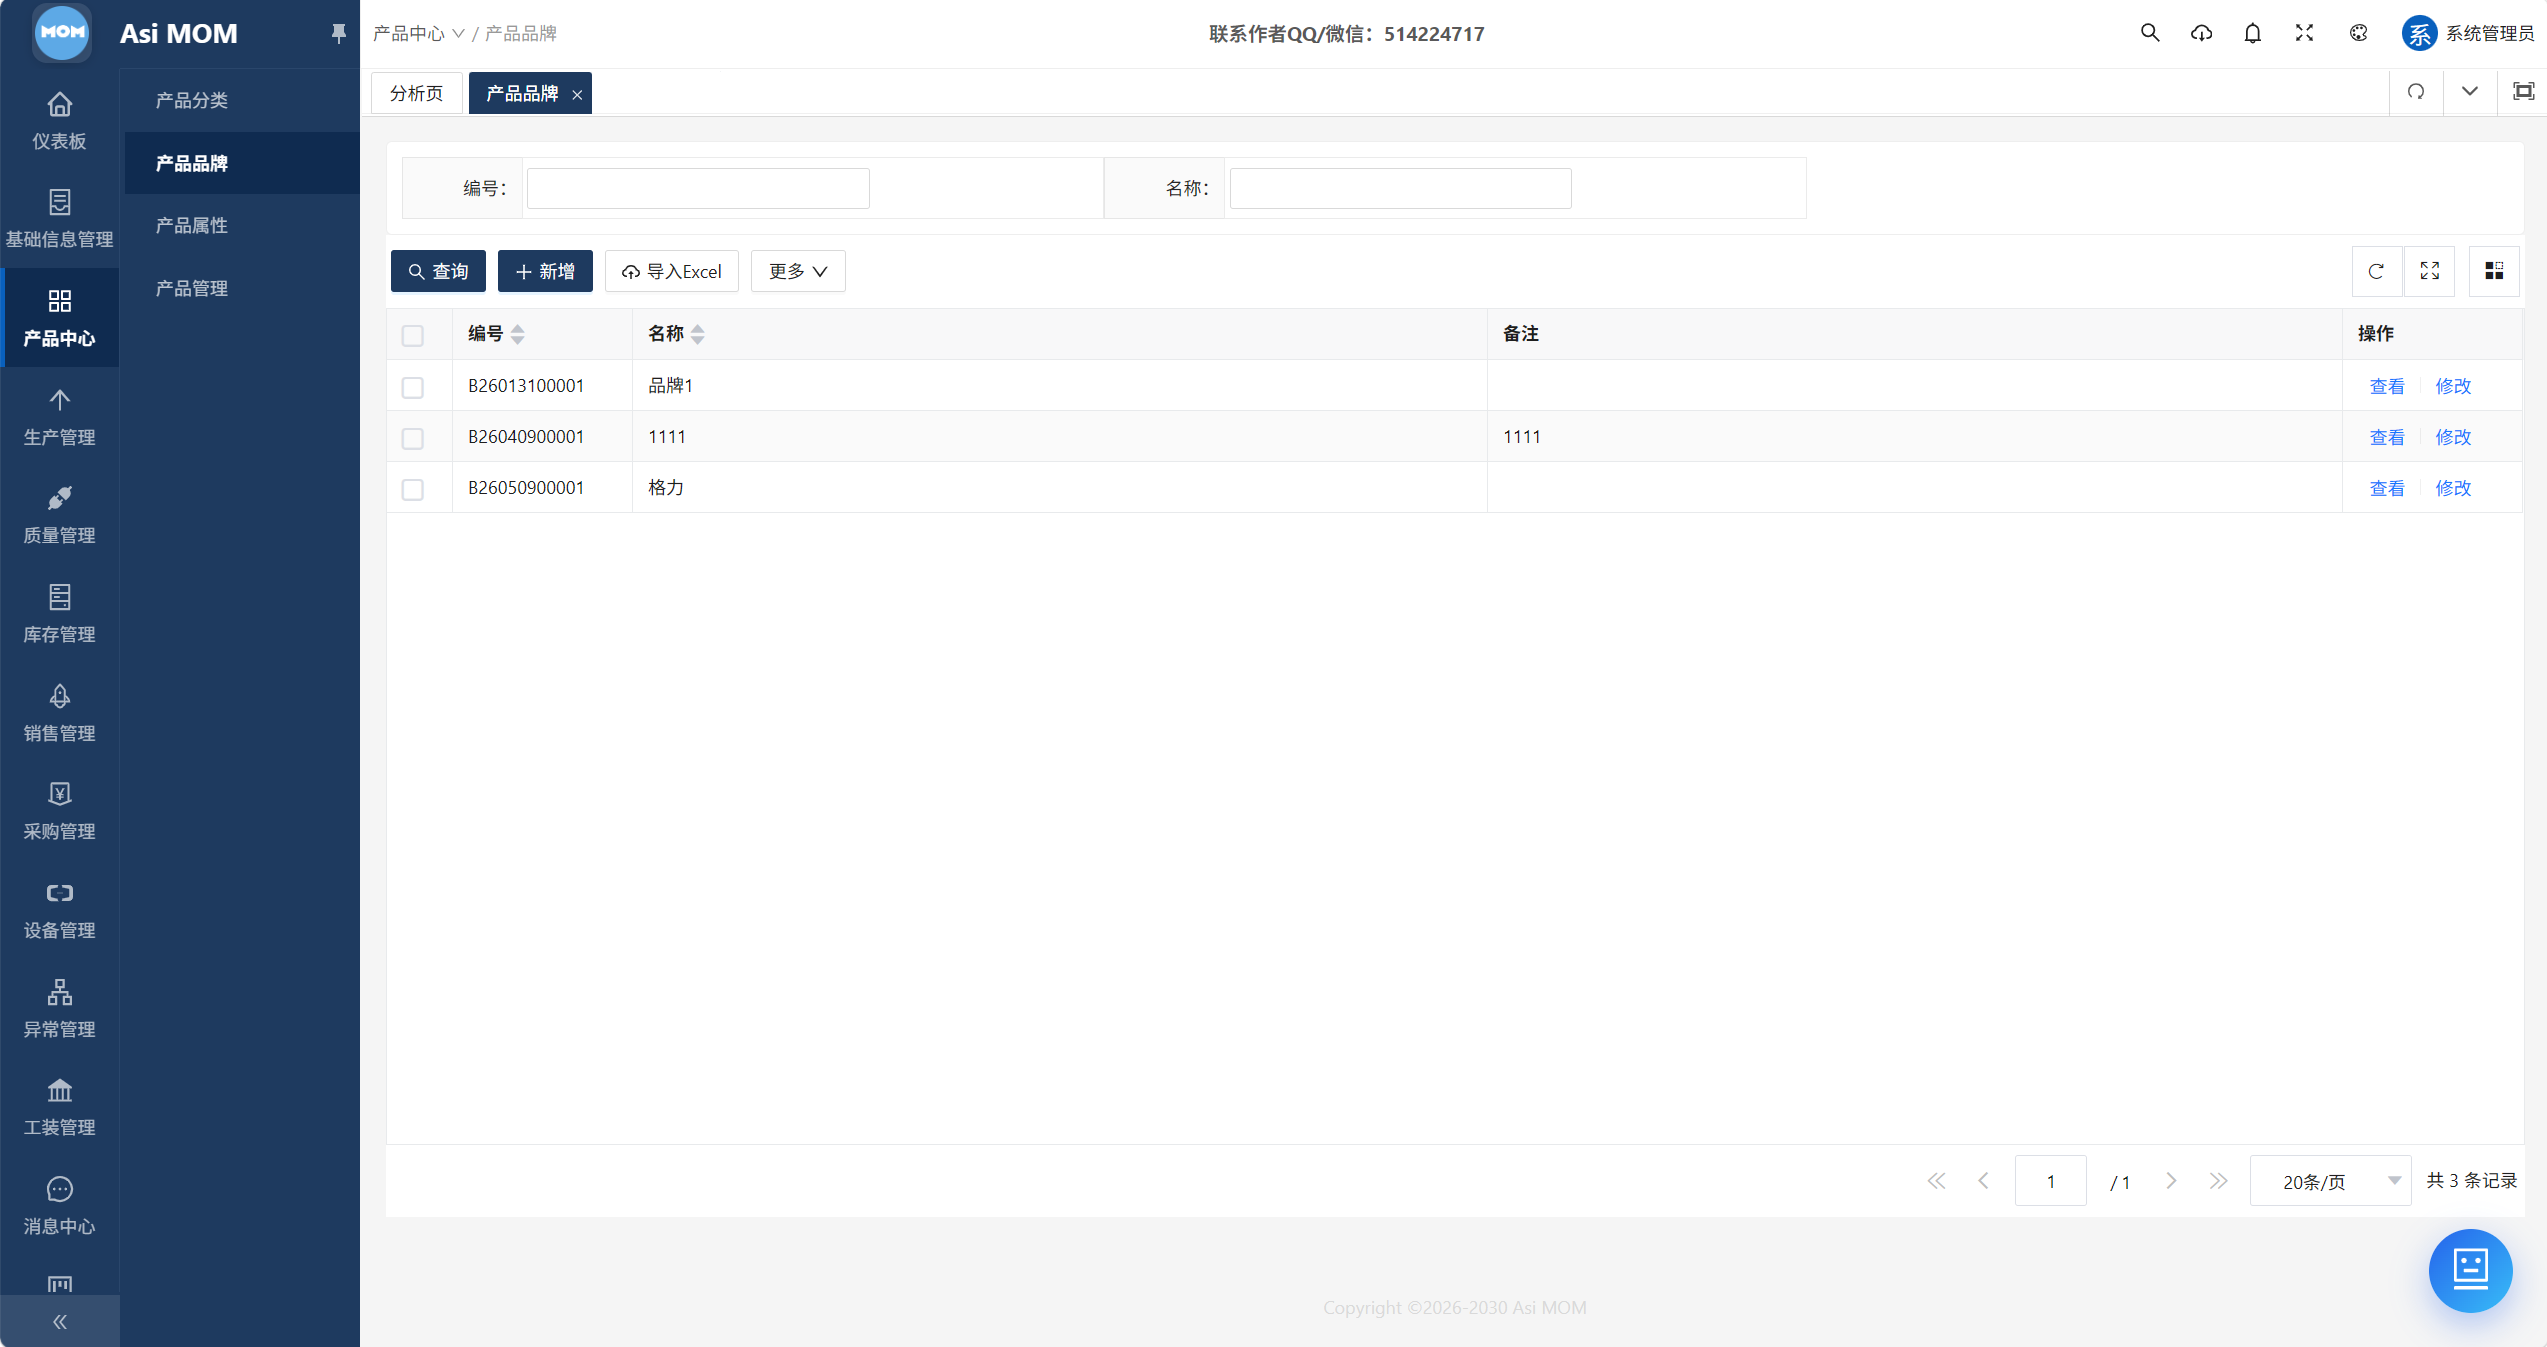Go to previous page arrow

click(x=1984, y=1181)
